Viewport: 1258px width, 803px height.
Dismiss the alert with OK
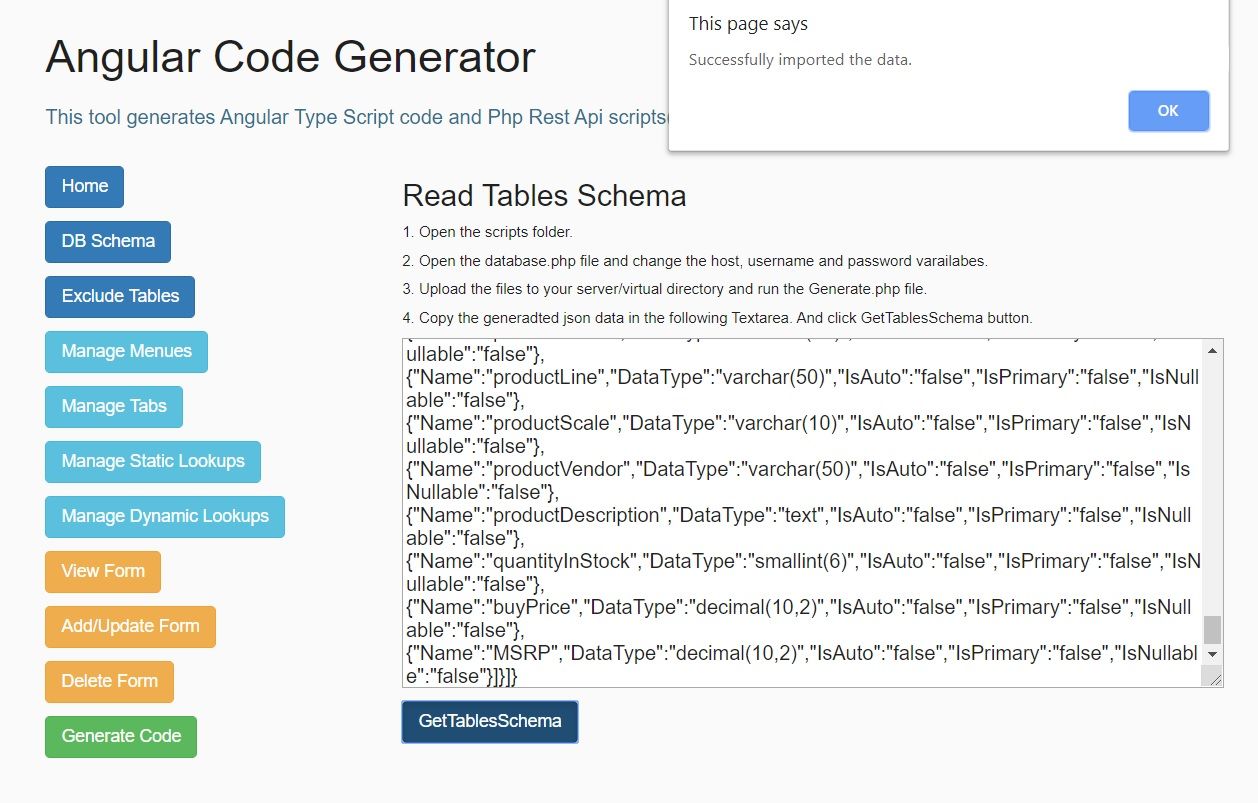pos(1168,111)
